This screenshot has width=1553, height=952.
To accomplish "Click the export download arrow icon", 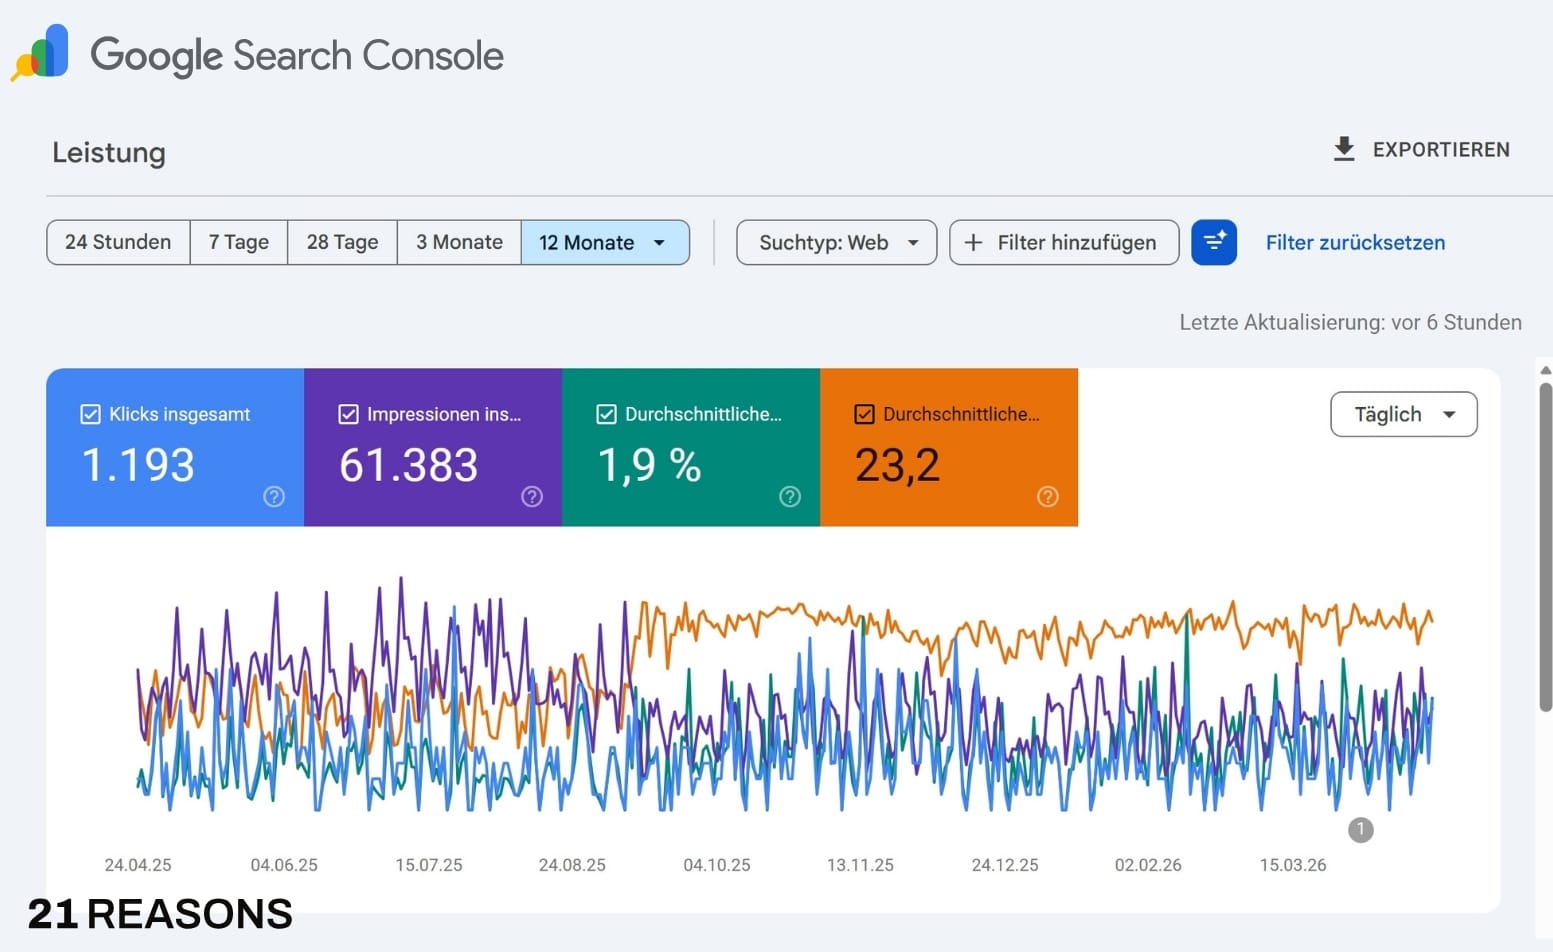I will (x=1344, y=149).
